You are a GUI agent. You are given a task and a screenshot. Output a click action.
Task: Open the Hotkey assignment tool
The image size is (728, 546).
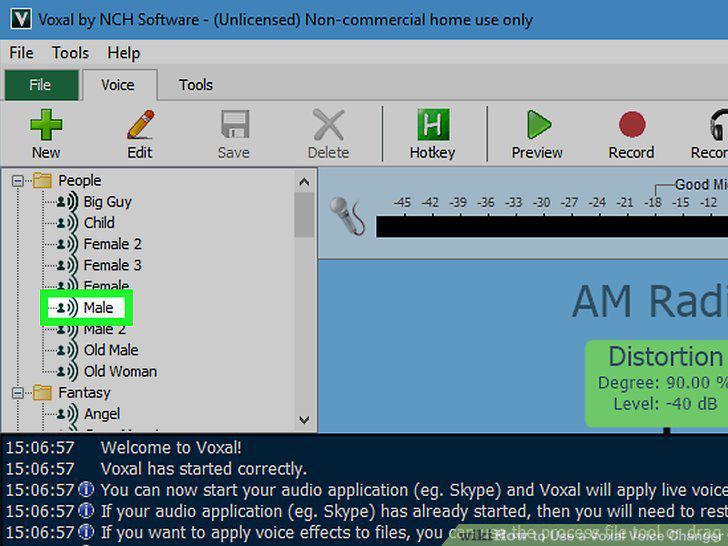(433, 124)
